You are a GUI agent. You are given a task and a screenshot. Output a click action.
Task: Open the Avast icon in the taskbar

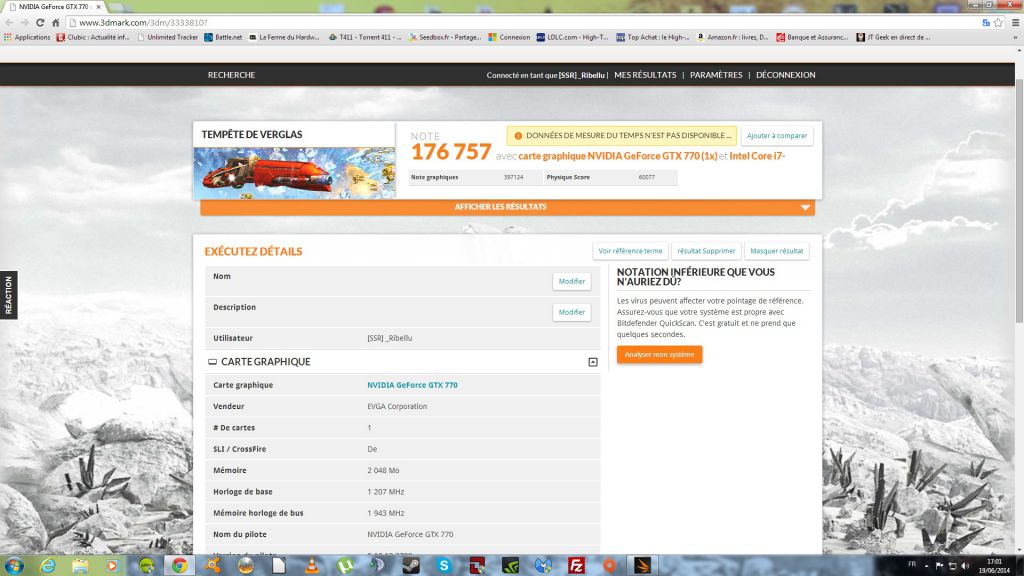tap(212, 566)
